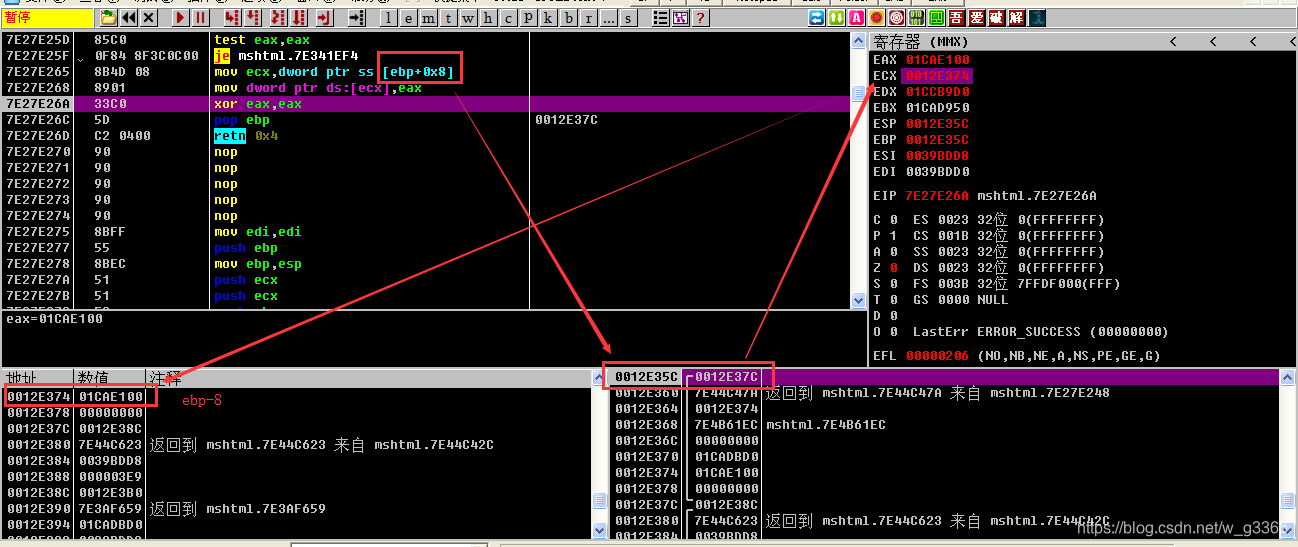Open Threads window with 't' button
The height and width of the screenshot is (547, 1298).
coord(447,18)
